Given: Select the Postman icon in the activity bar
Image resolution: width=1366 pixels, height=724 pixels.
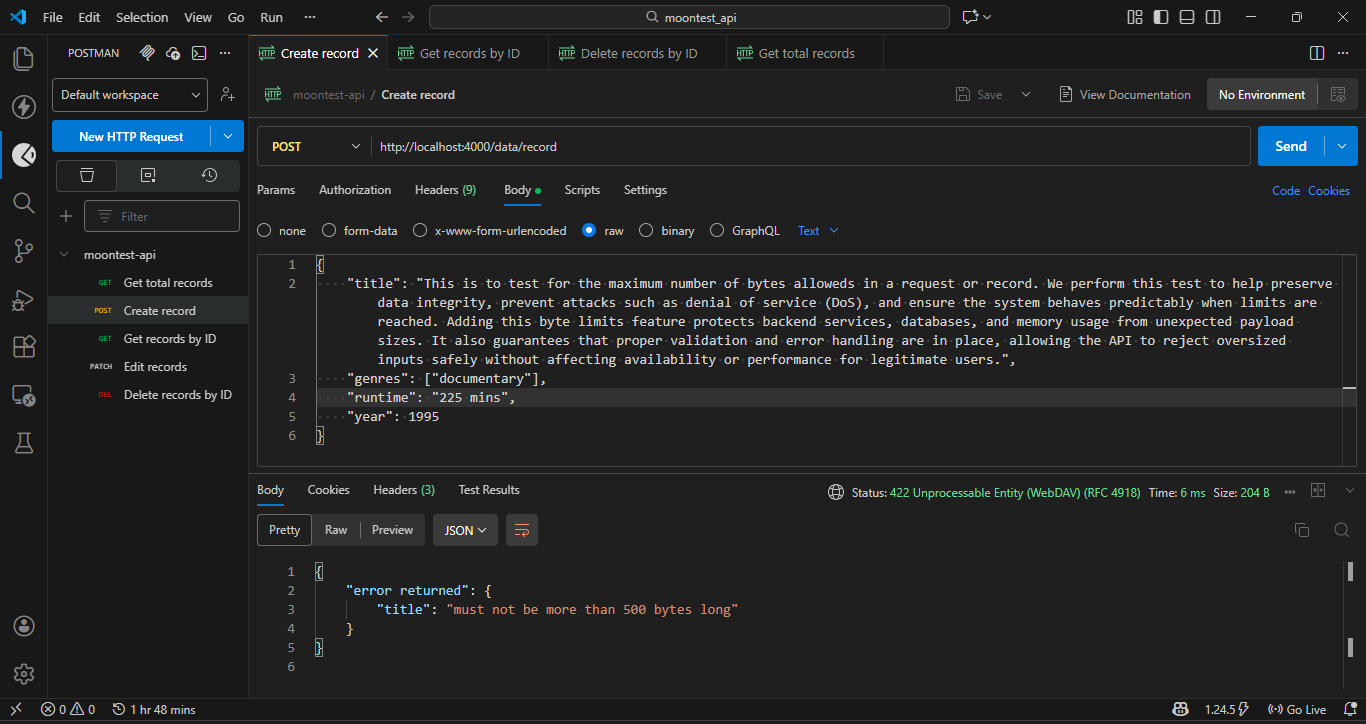Looking at the screenshot, I should click(x=23, y=155).
